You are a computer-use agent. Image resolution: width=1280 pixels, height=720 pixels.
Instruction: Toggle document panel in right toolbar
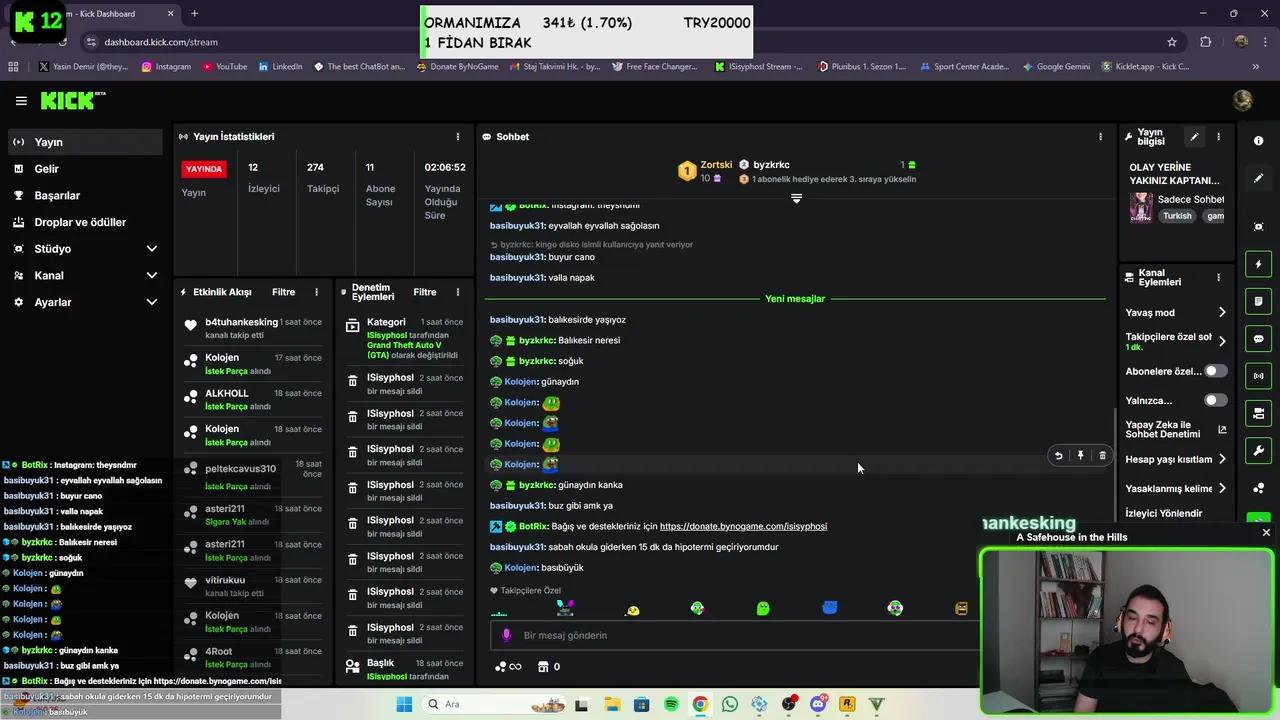coord(1258,301)
